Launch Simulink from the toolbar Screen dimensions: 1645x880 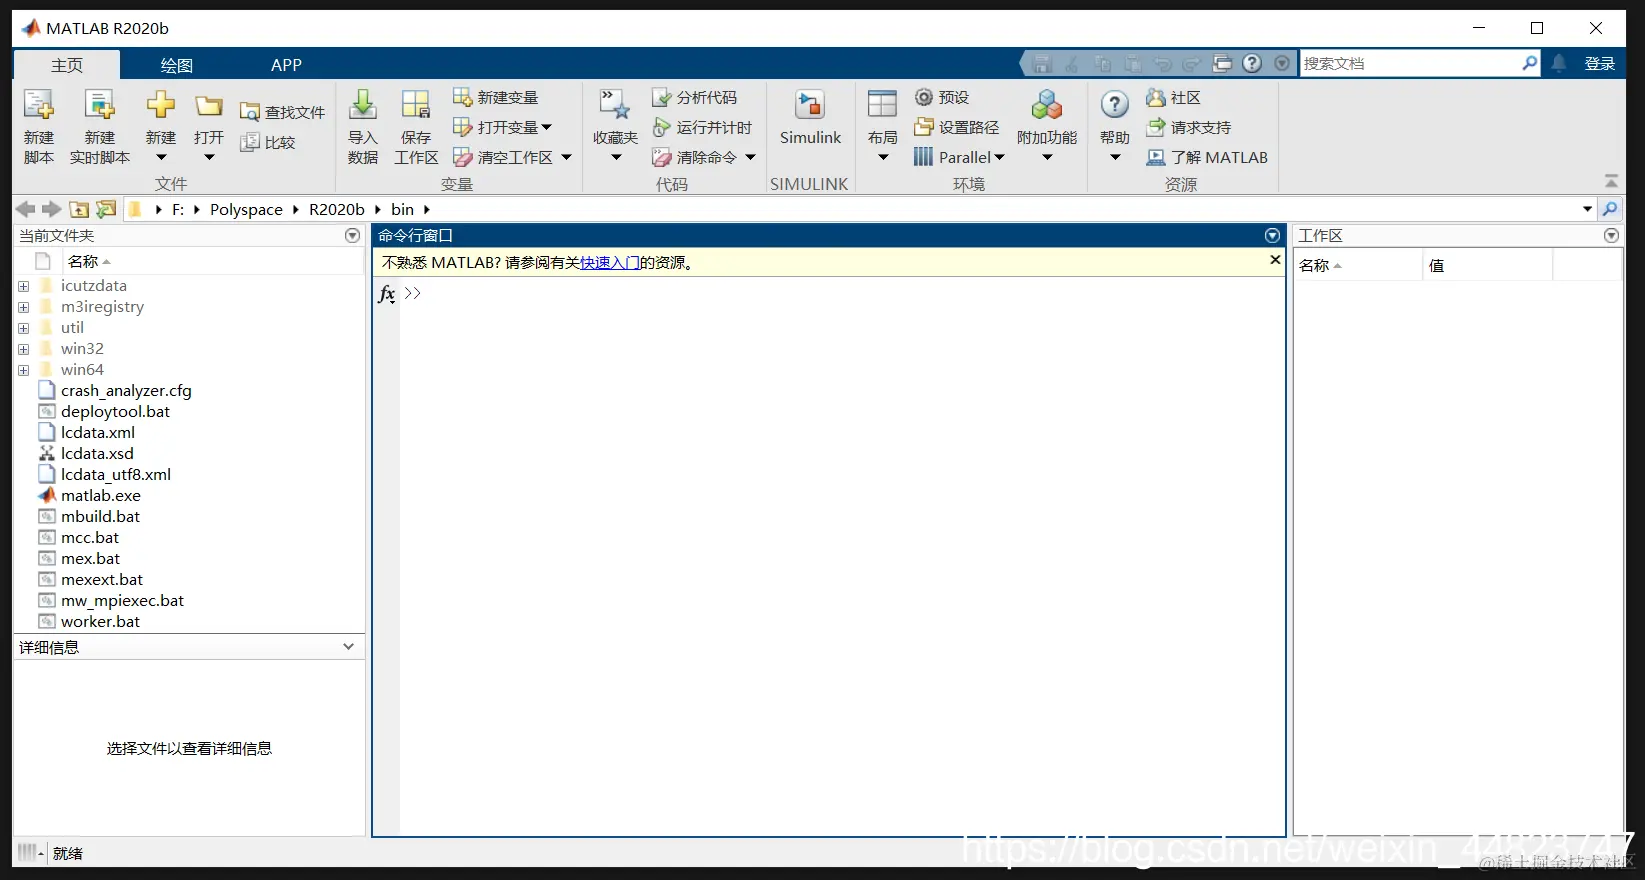[810, 118]
